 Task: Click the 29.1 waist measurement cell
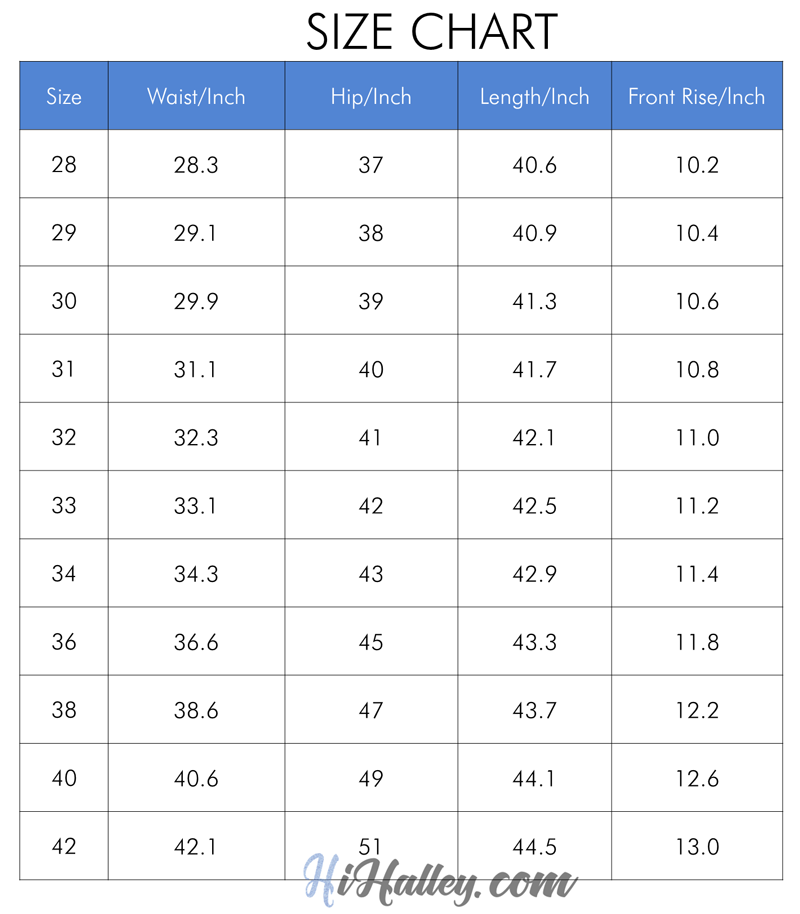click(196, 233)
